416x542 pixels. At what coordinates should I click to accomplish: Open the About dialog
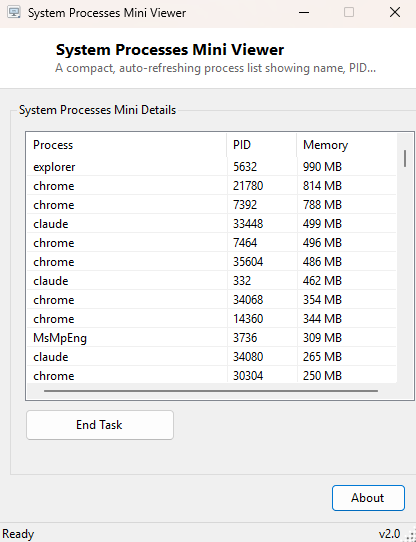(x=368, y=498)
